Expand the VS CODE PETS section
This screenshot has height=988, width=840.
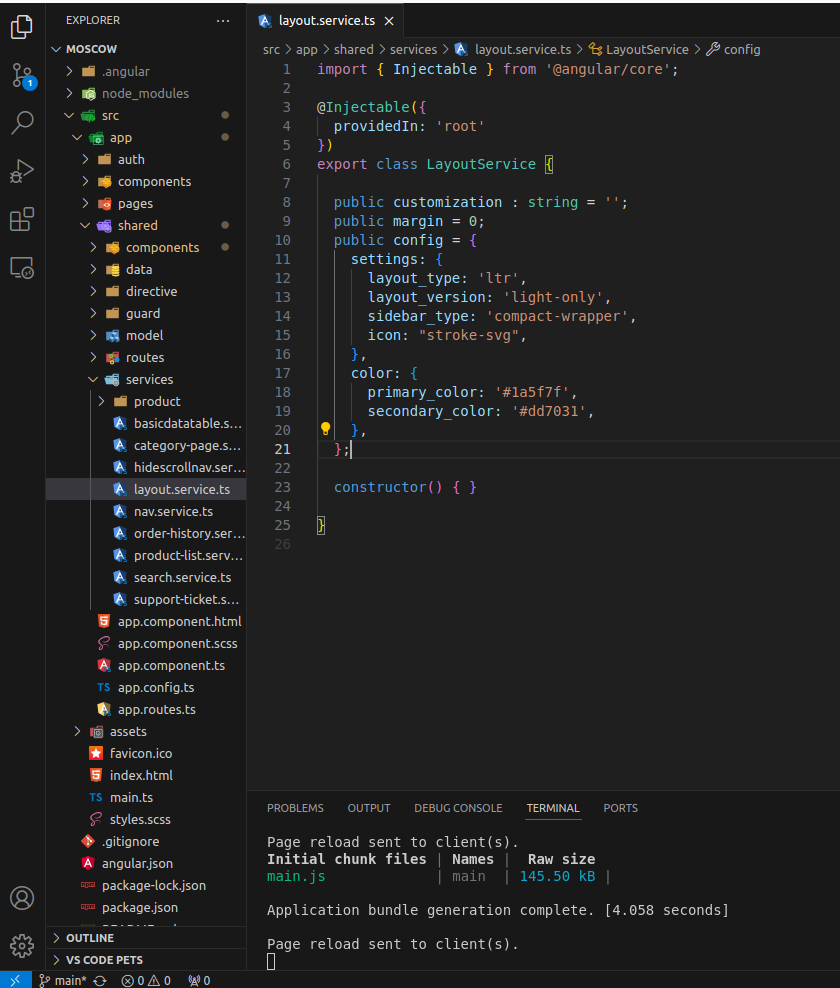tap(104, 960)
